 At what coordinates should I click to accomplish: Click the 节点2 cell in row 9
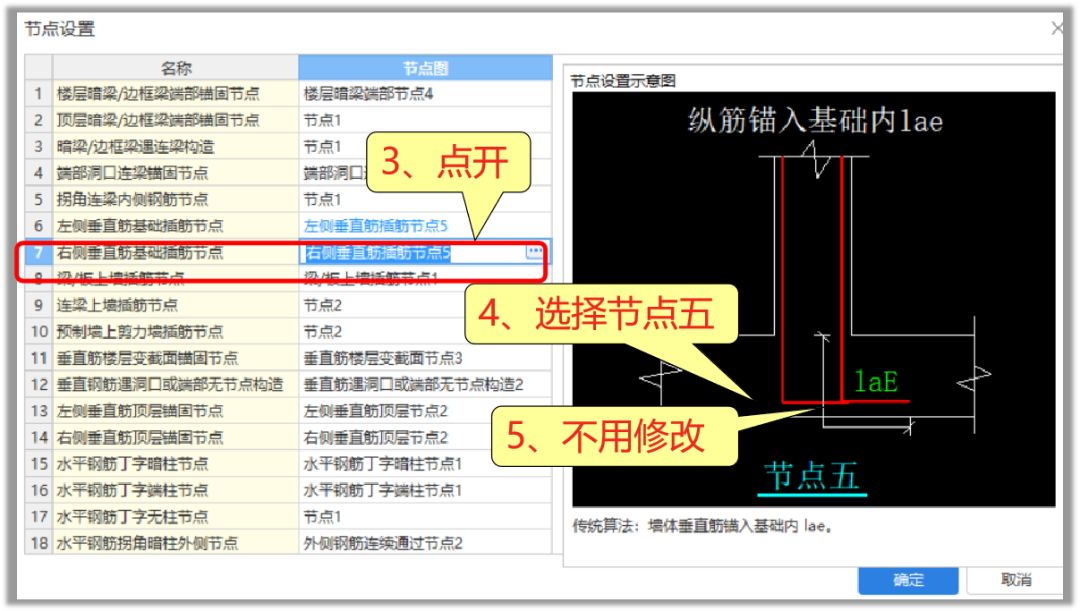425,305
